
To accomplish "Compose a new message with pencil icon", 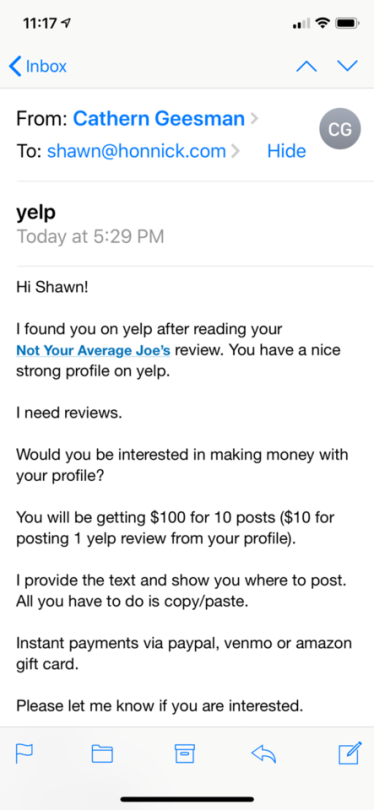I will (x=350, y=754).
